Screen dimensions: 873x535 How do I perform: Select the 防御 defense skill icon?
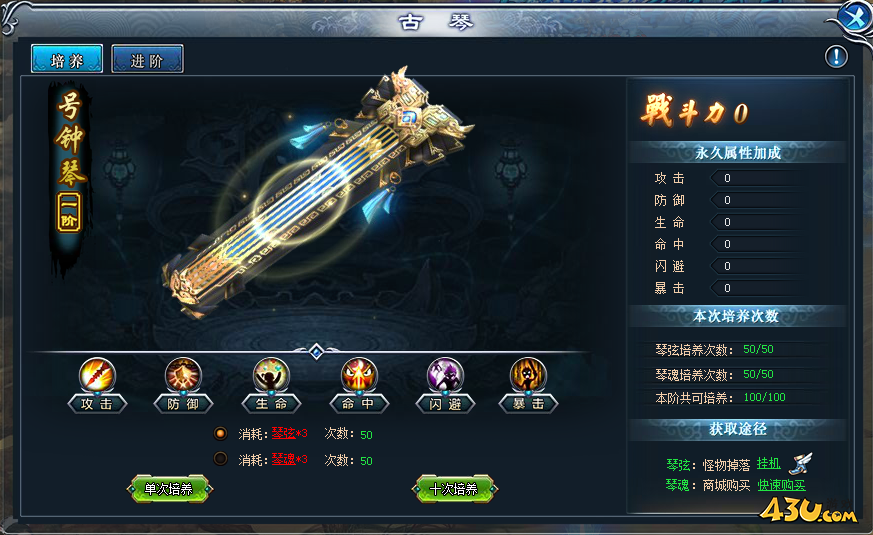click(183, 375)
